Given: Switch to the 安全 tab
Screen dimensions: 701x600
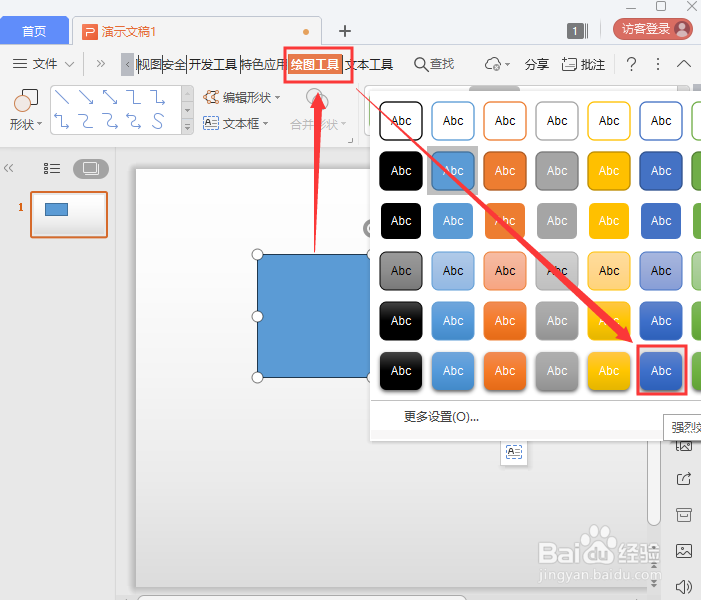Looking at the screenshot, I should (174, 65).
